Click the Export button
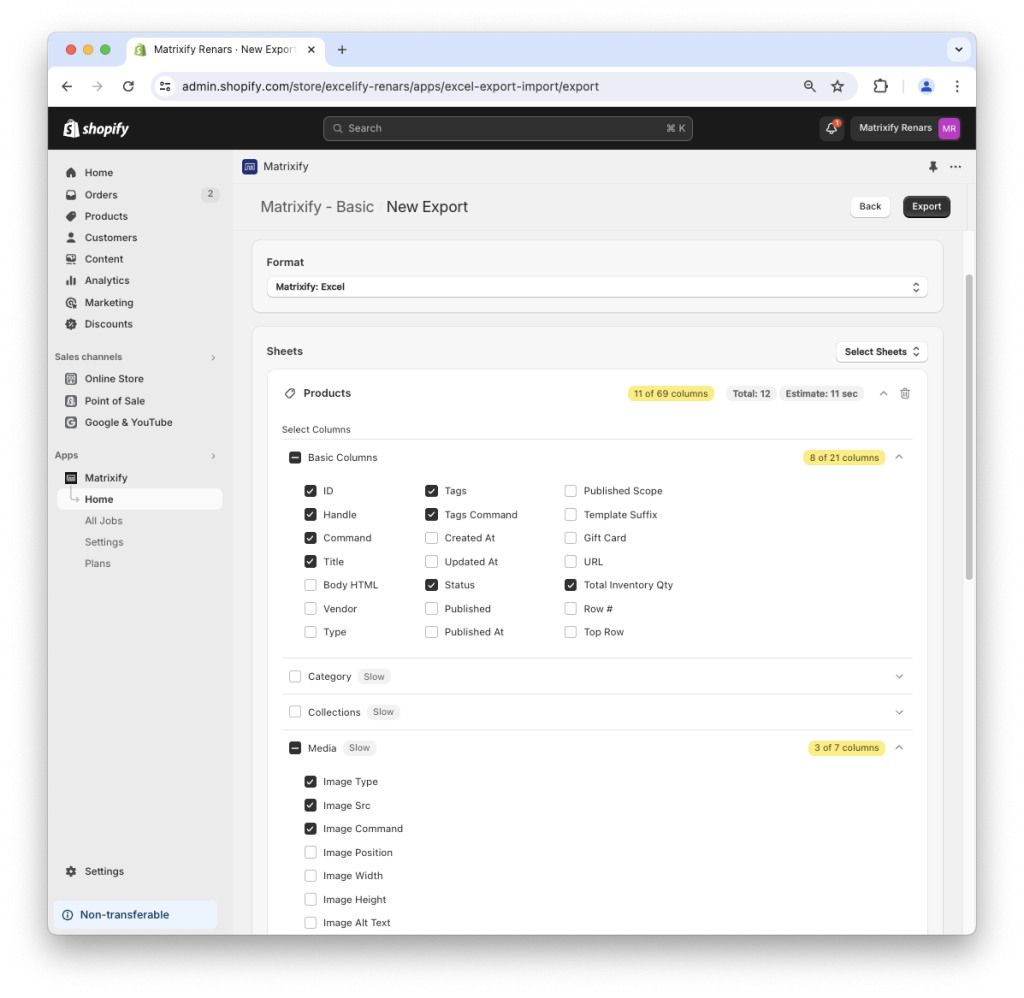 (926, 206)
